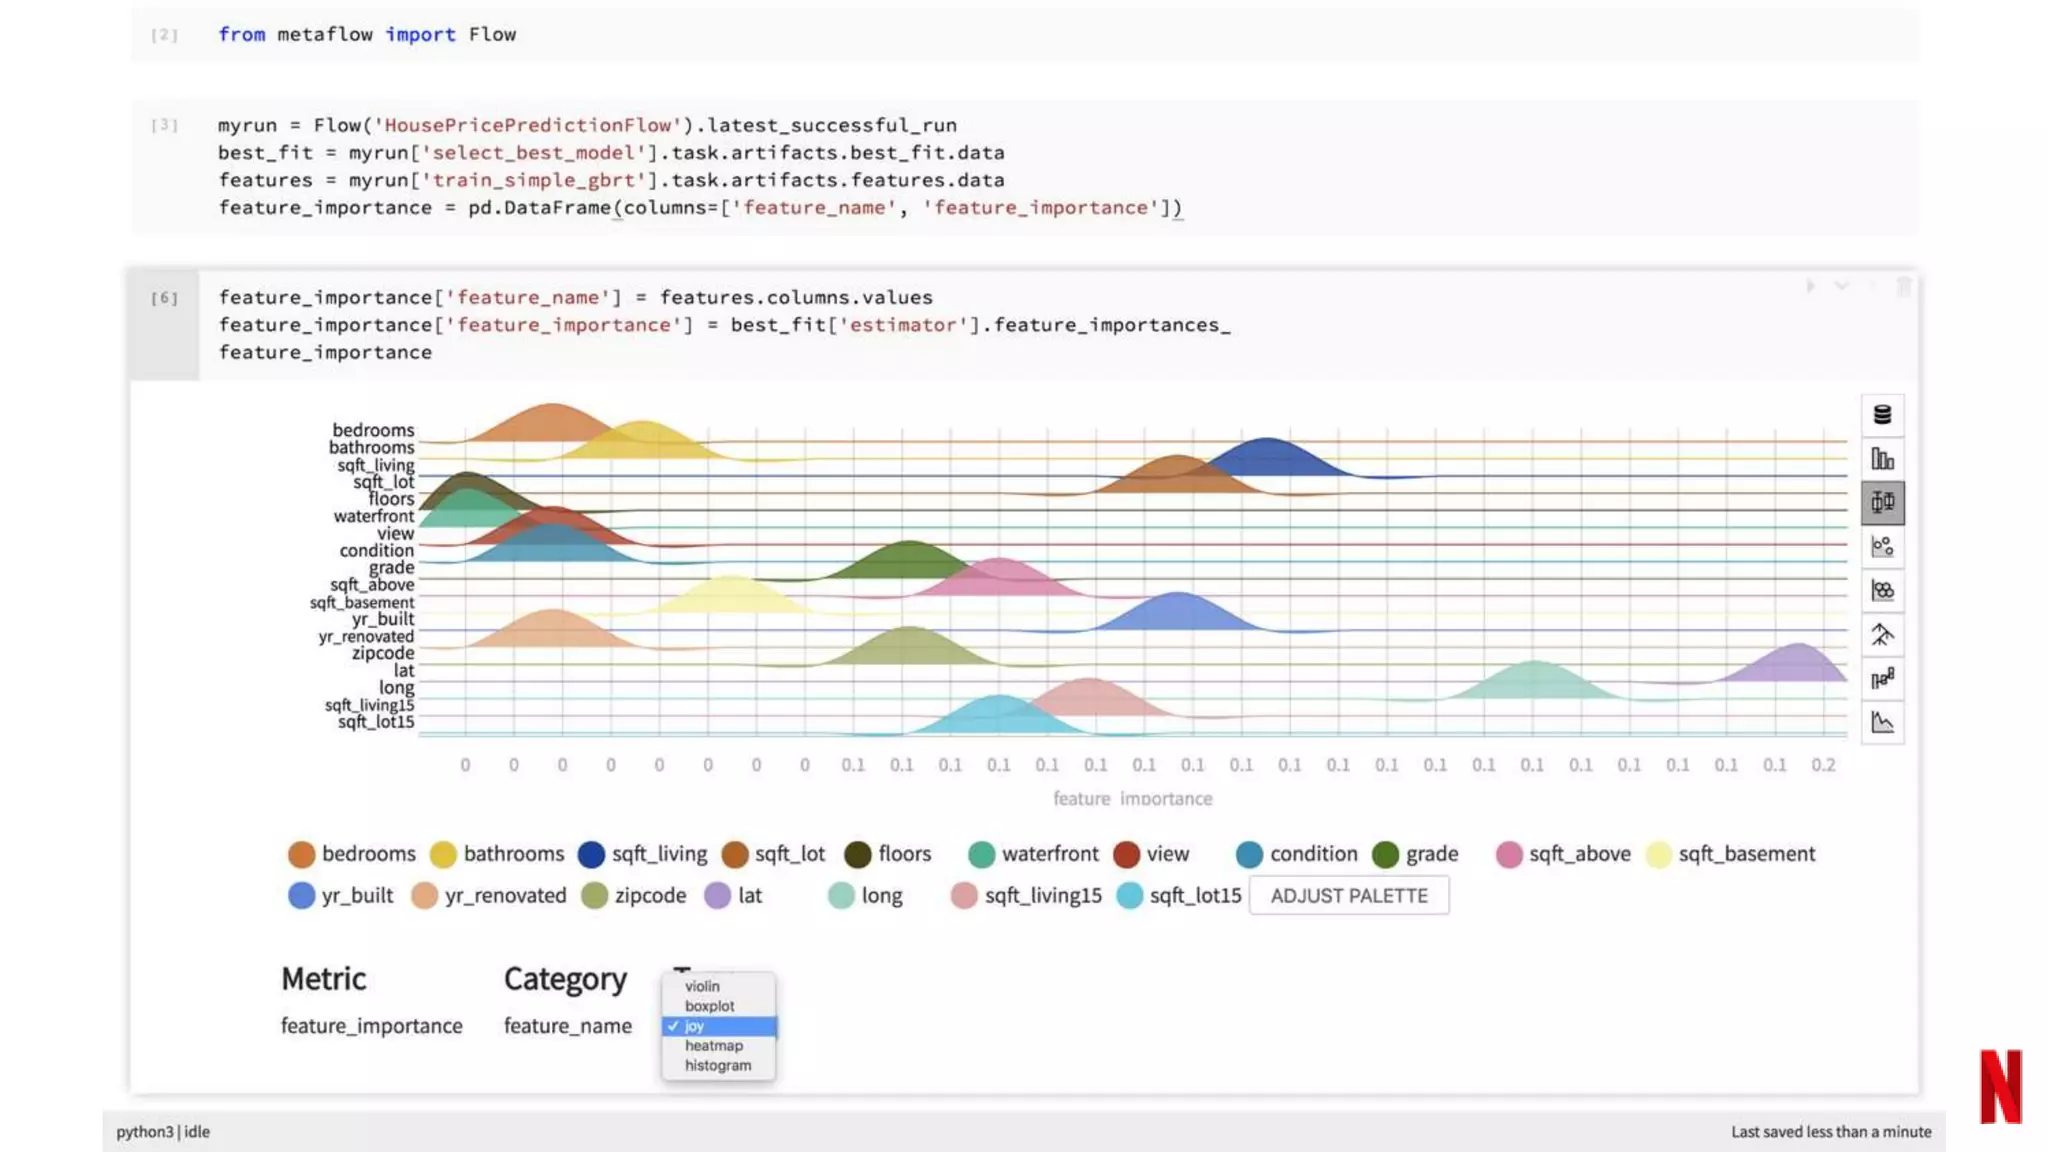Choose heatmap from the type menu
The height and width of the screenshot is (1152, 2048).
(x=713, y=1045)
